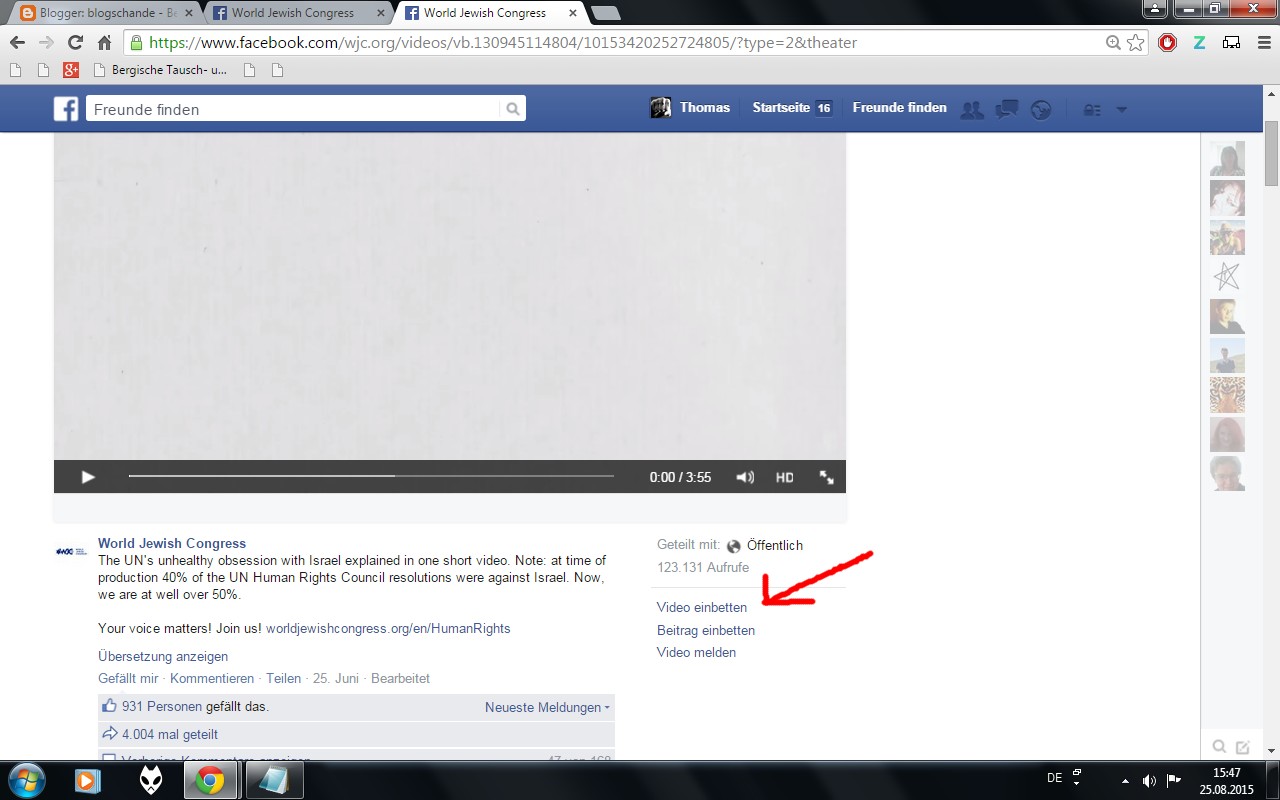Viewport: 1280px width, 800px height.
Task: Bookmark page with star icon
Action: click(x=1135, y=43)
